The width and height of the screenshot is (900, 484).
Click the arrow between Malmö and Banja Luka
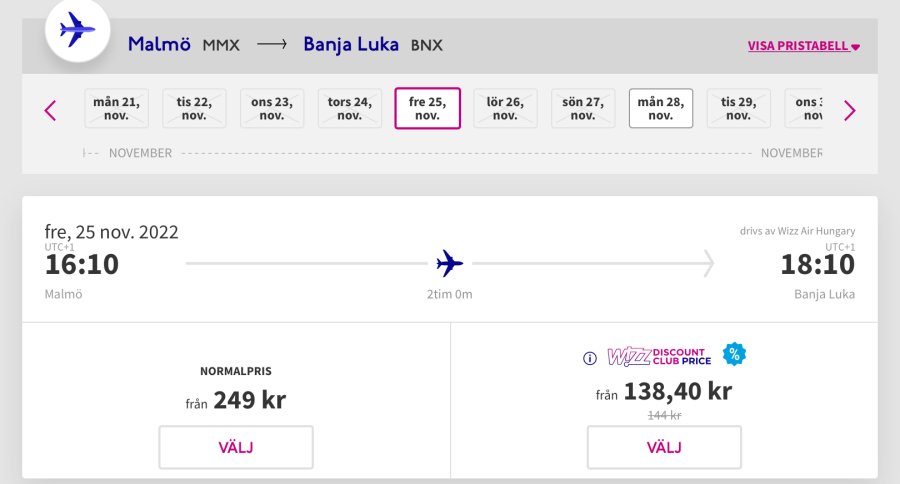point(271,45)
